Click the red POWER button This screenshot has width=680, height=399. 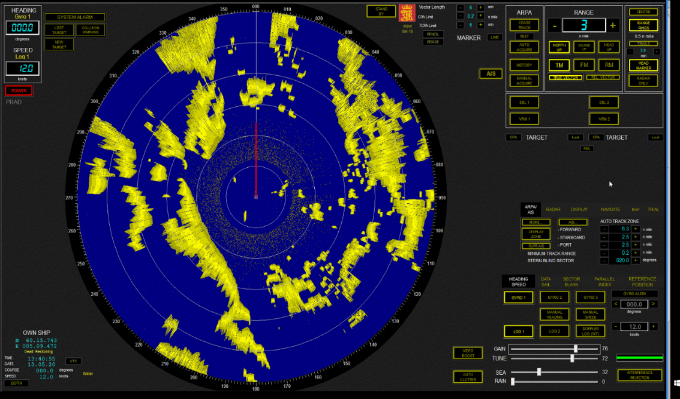pyautogui.click(x=19, y=91)
